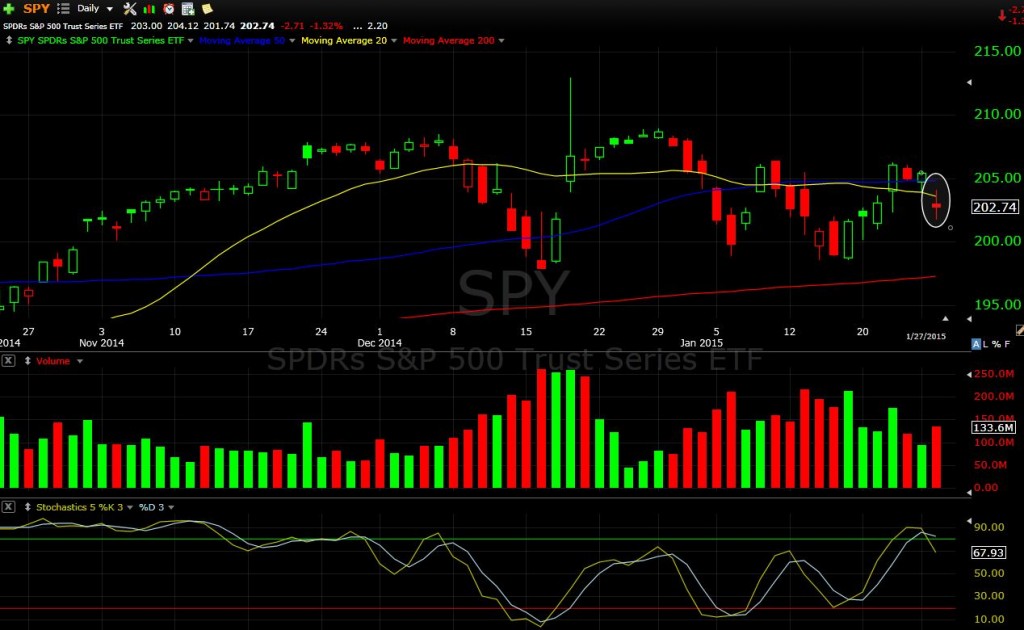Click the move arrows beside Volume
The width and height of the screenshot is (1024, 630).
point(27,360)
